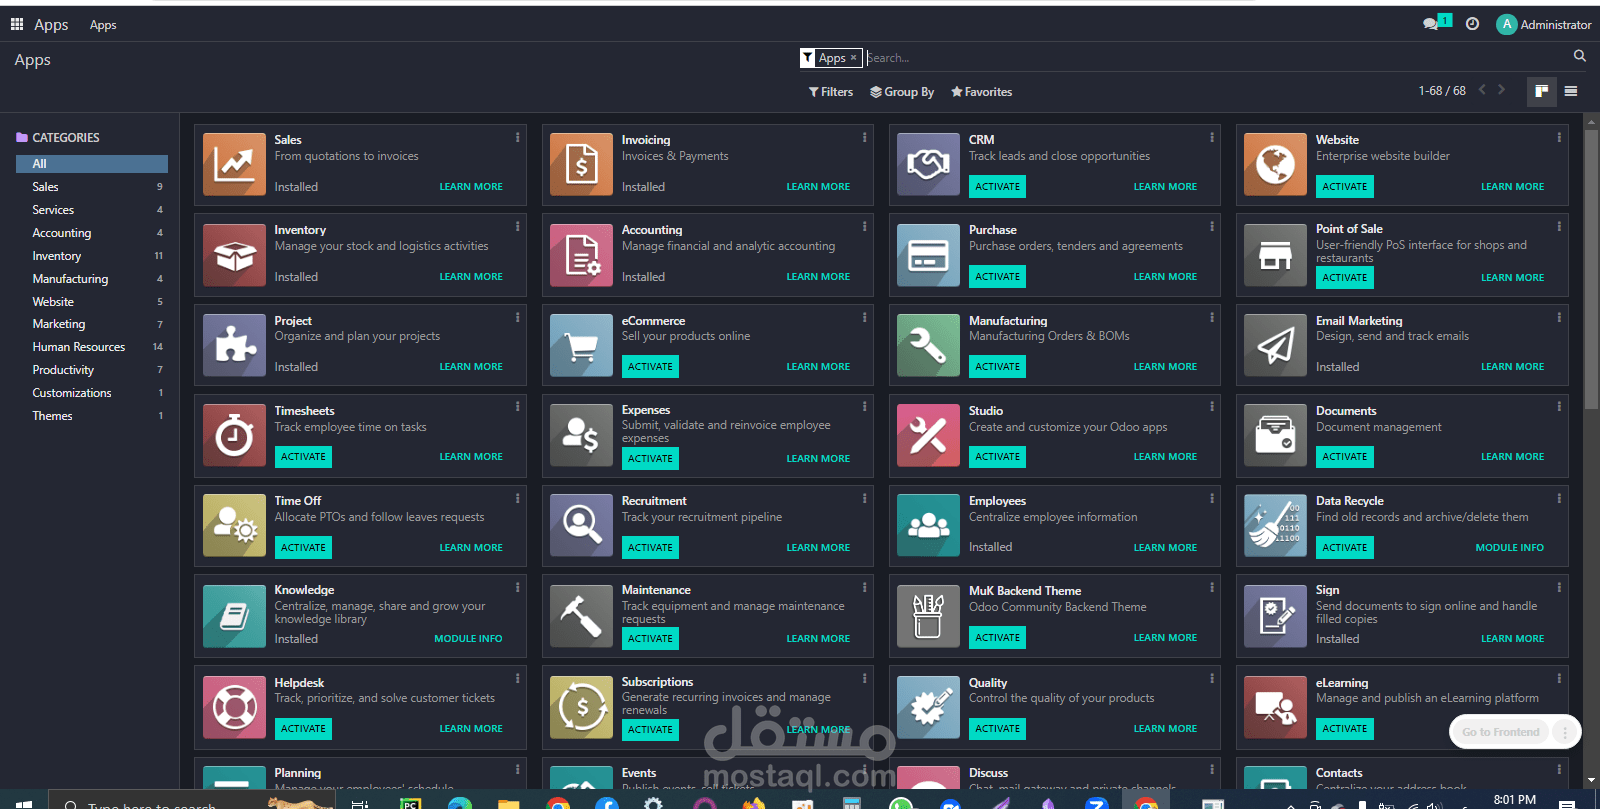Open the Filters dropdown

[x=831, y=92]
